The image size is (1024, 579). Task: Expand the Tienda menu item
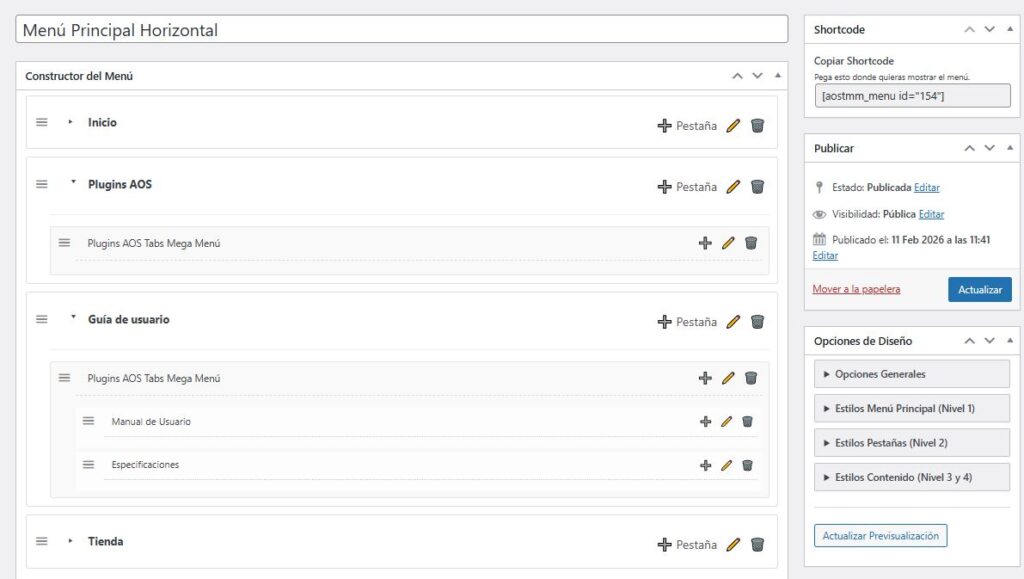pyautogui.click(x=71, y=541)
